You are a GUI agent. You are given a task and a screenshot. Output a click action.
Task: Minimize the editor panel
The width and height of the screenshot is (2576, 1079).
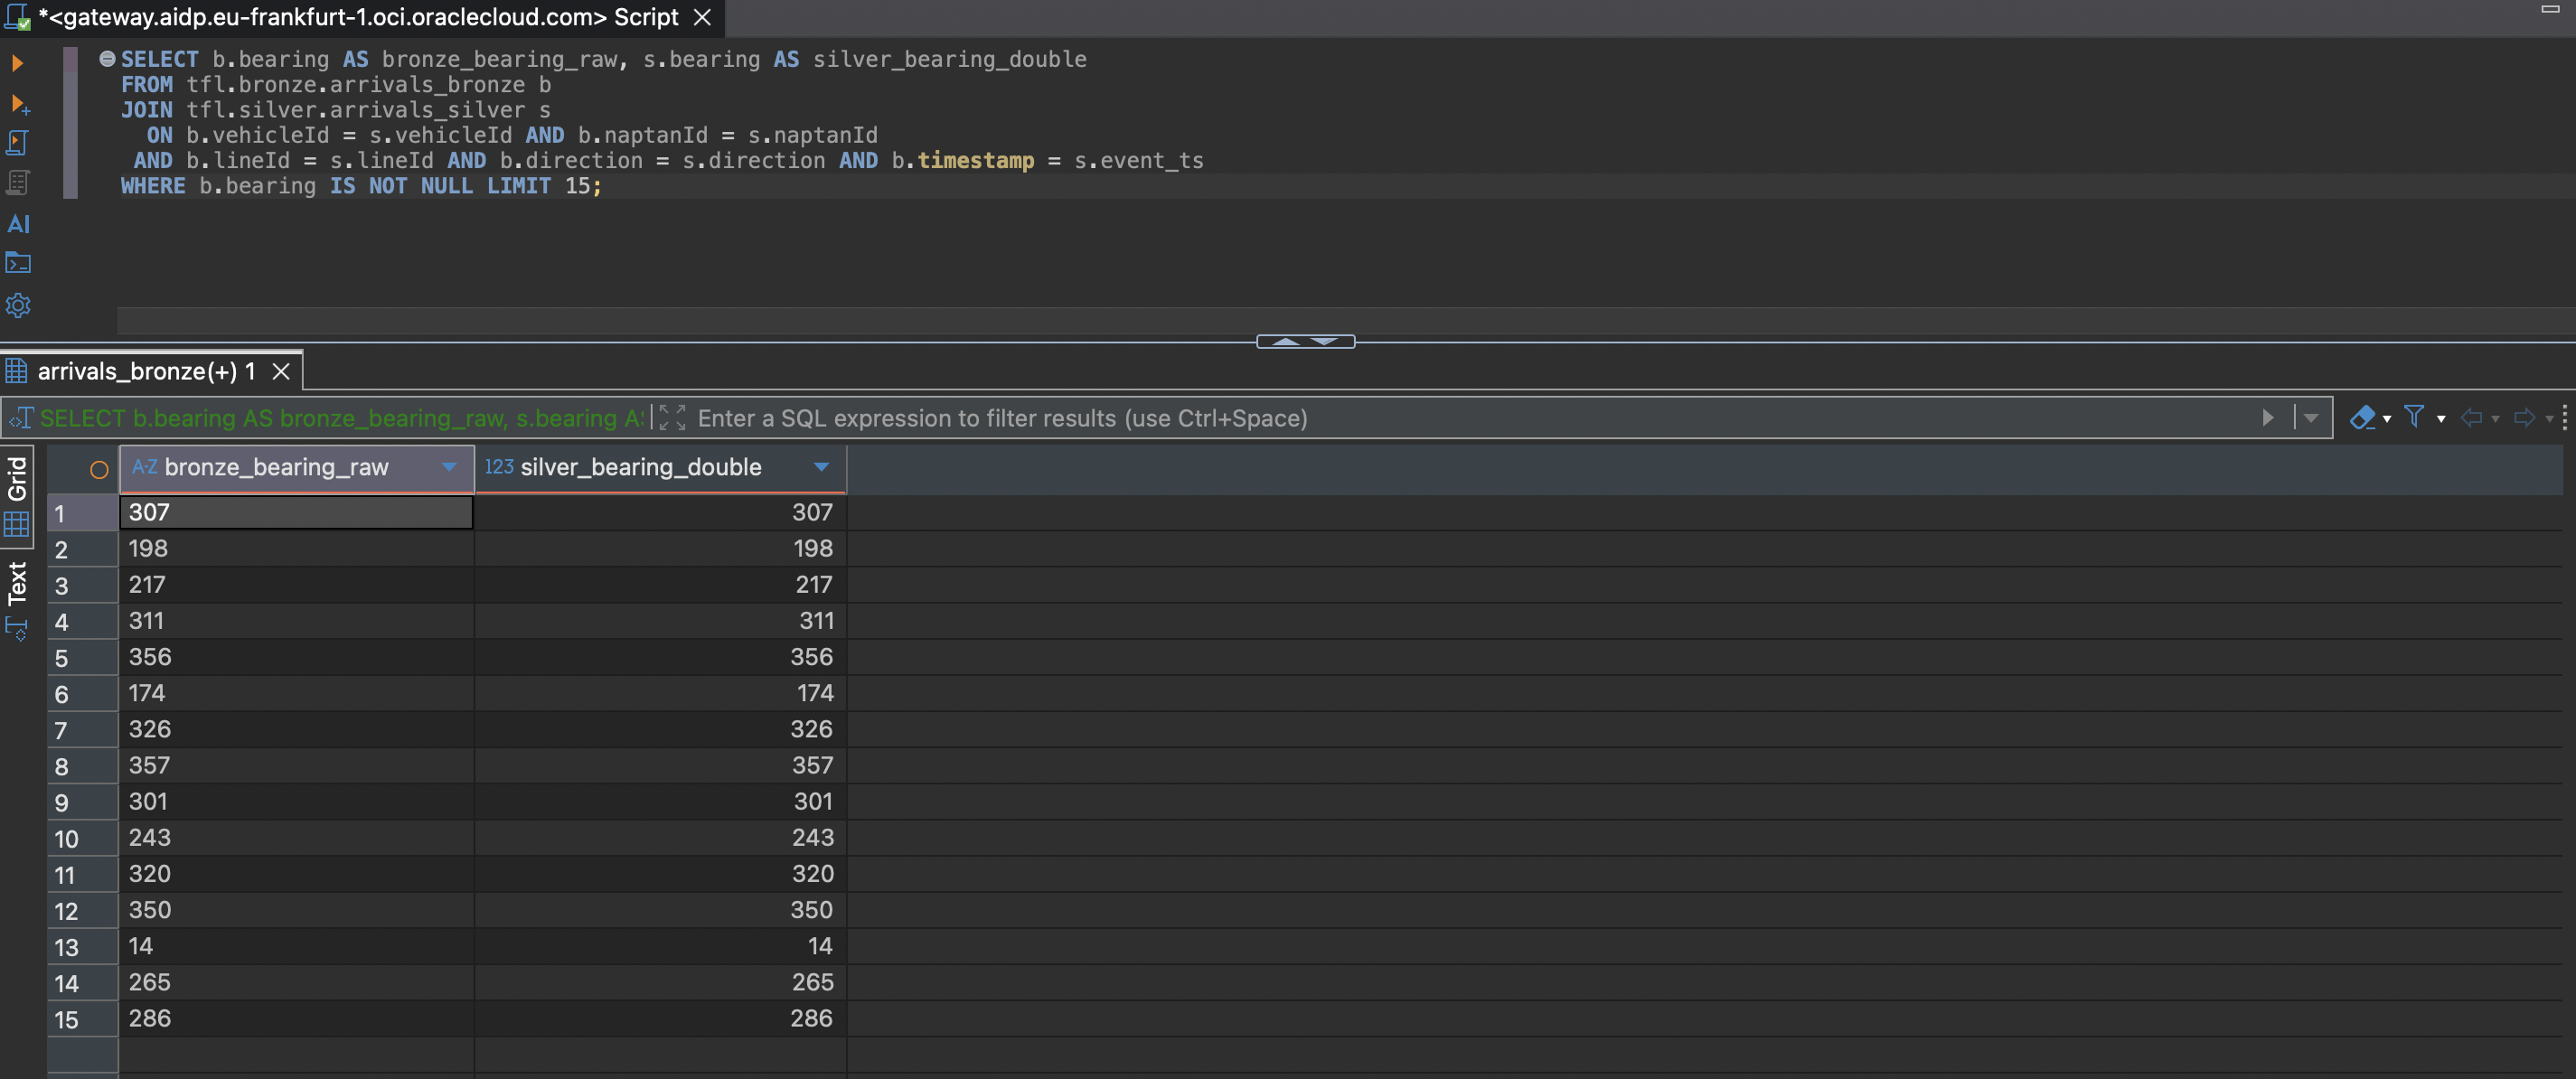pos(2550,9)
